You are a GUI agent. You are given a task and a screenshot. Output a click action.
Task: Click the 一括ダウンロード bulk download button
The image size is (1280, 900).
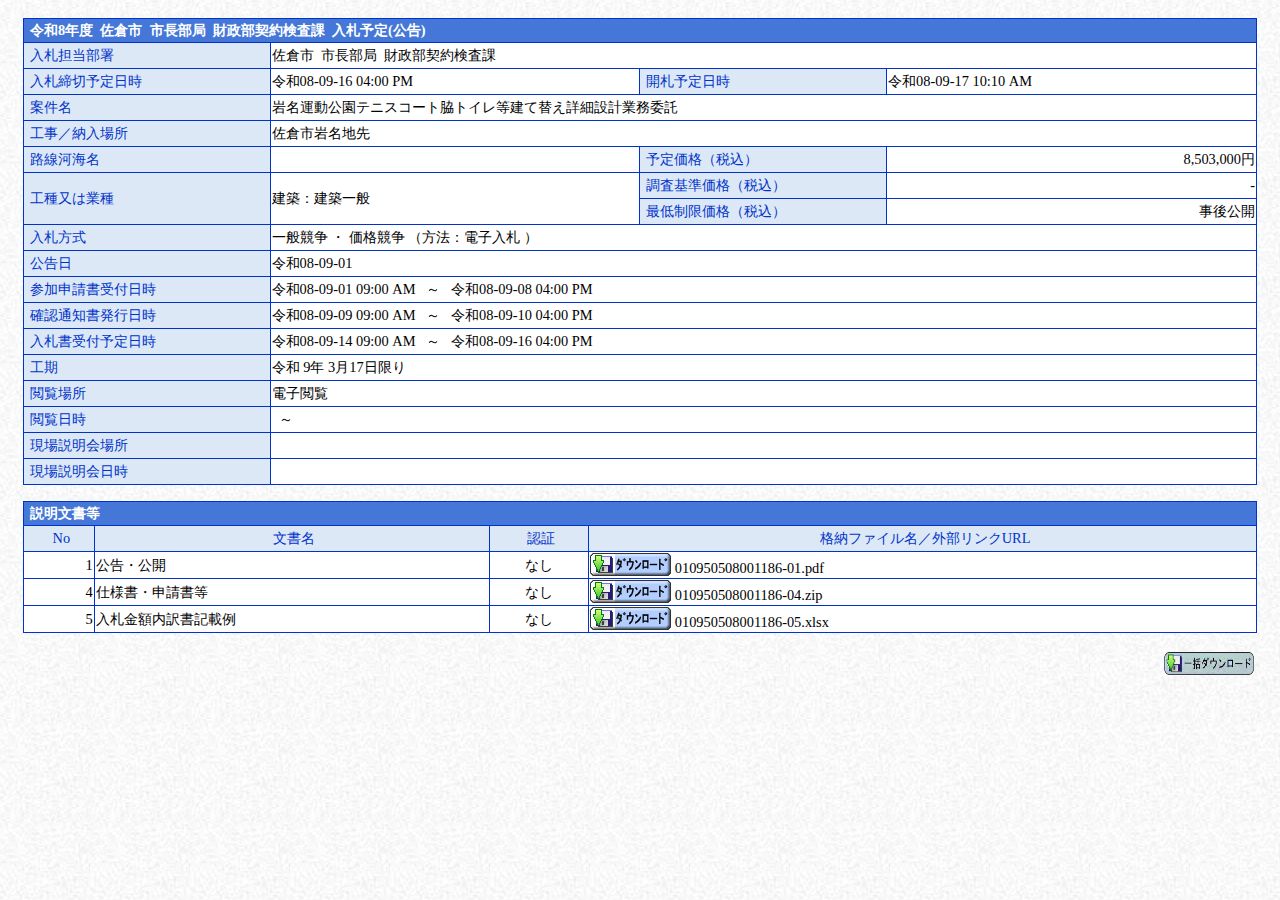click(1208, 663)
